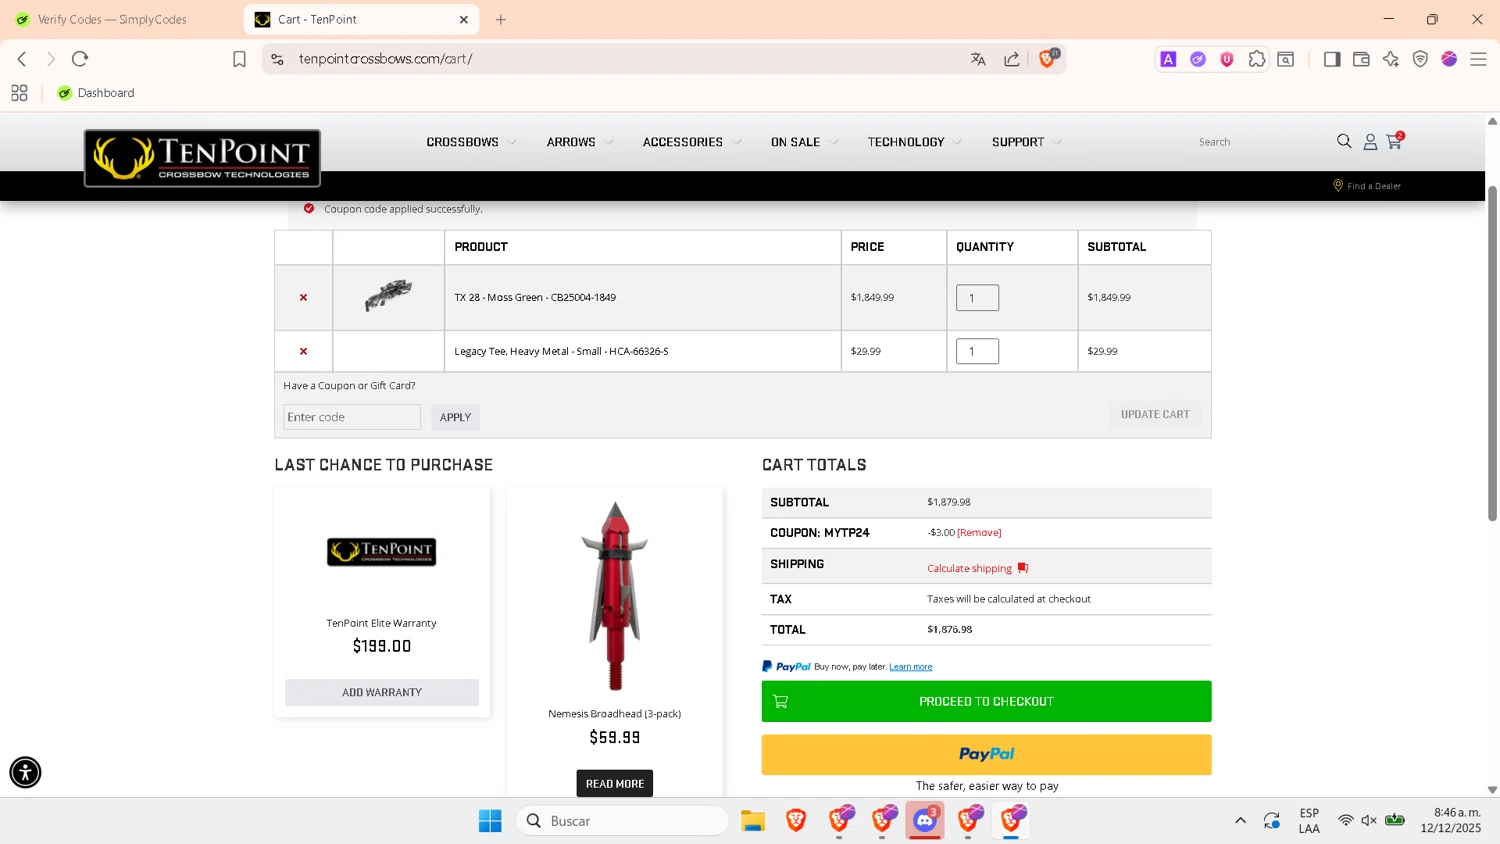Click the Legacy Tee quantity field
Viewport: 1500px width, 844px height.
point(977,352)
